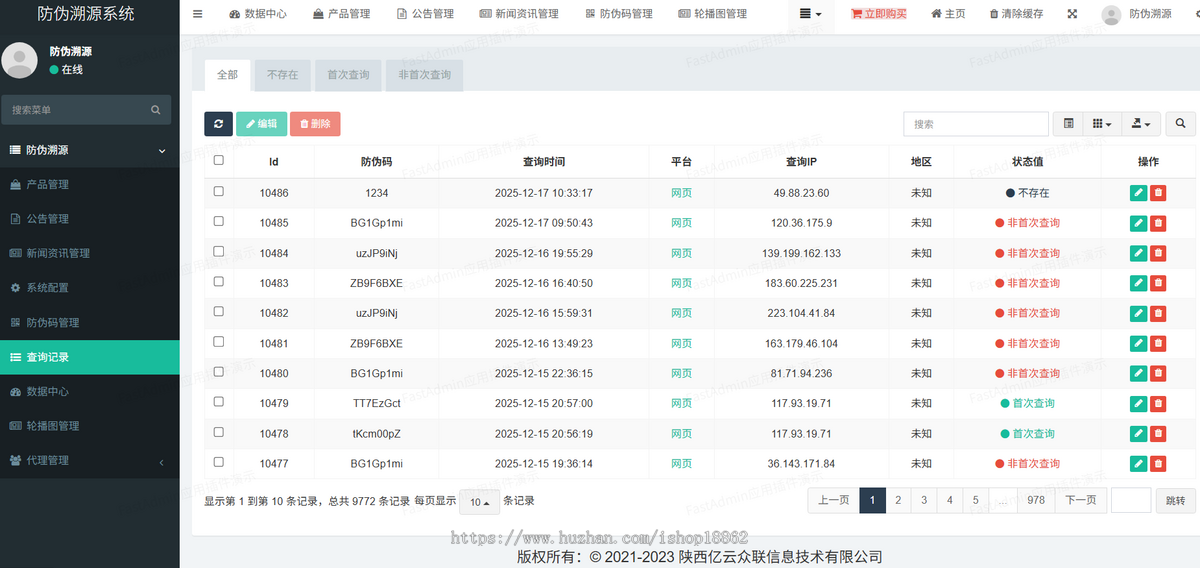Check the checkbox for row 10481
This screenshot has height=568, width=1200.
click(x=219, y=341)
